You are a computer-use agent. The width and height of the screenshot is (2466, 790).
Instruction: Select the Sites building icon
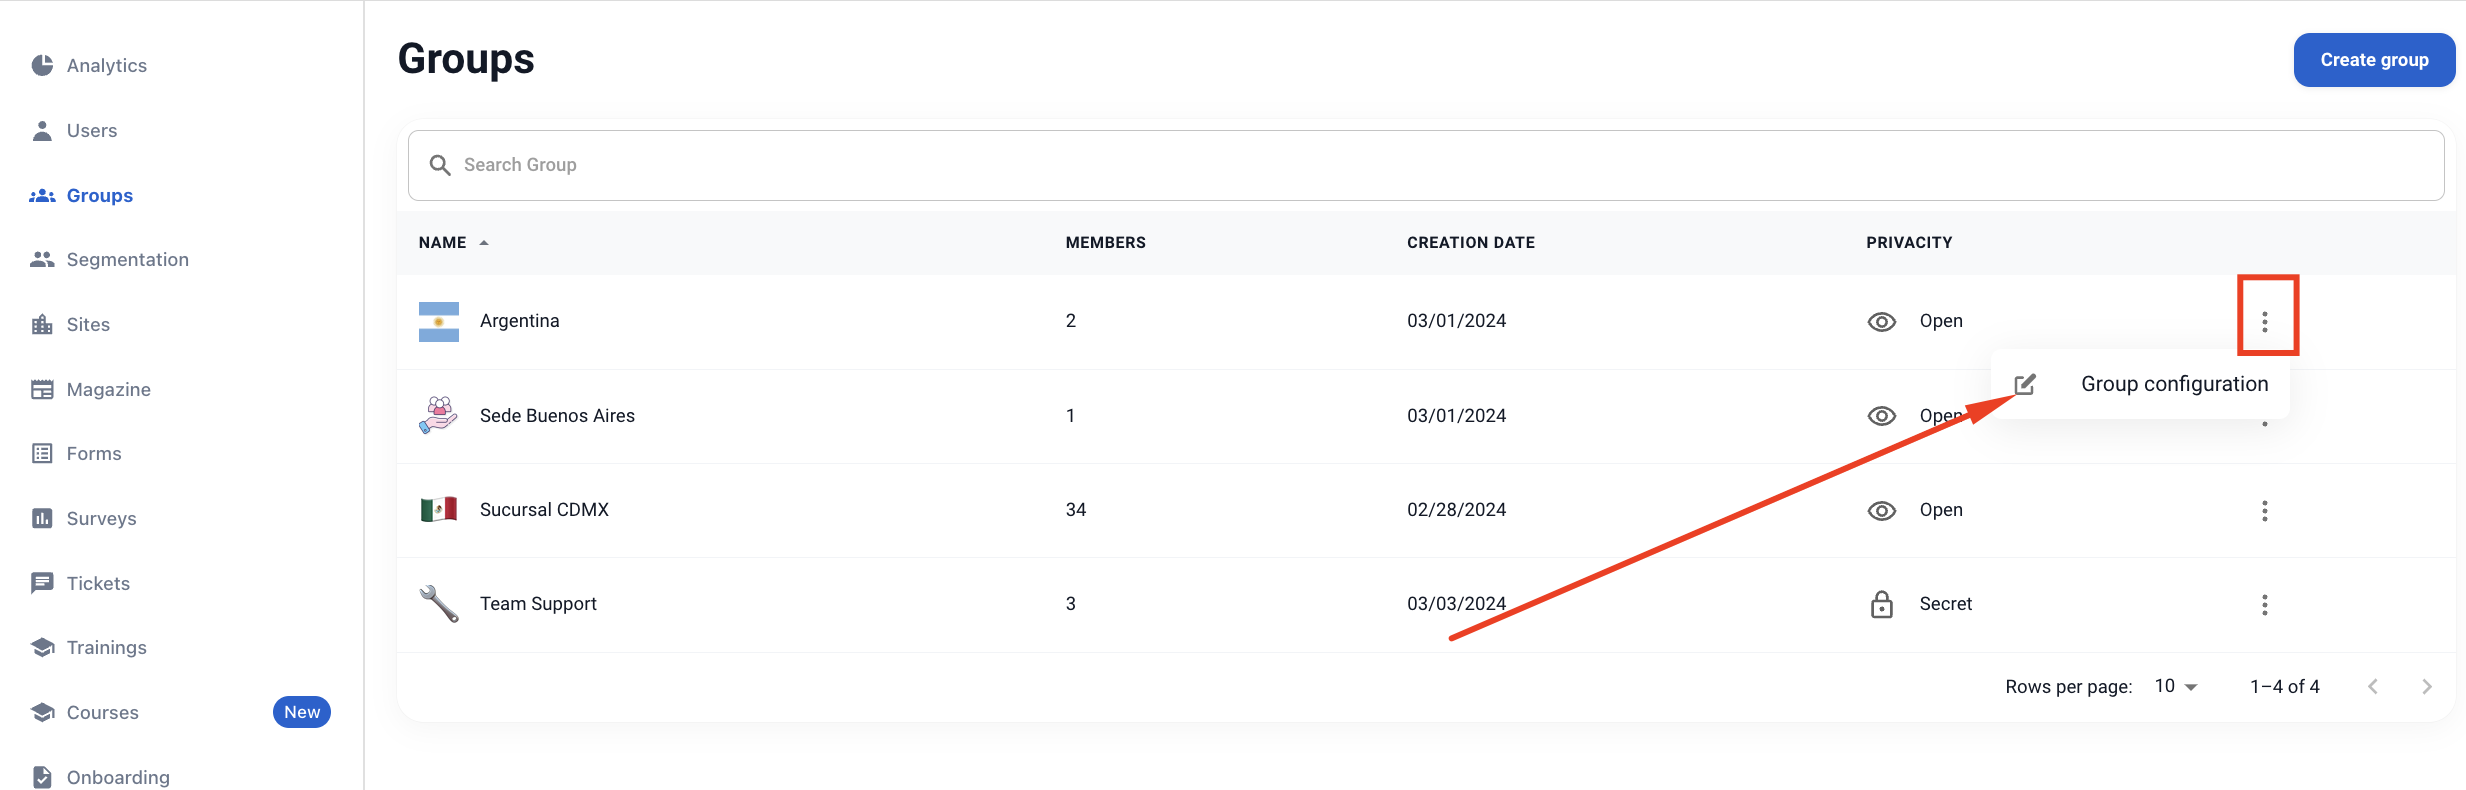pyautogui.click(x=42, y=325)
